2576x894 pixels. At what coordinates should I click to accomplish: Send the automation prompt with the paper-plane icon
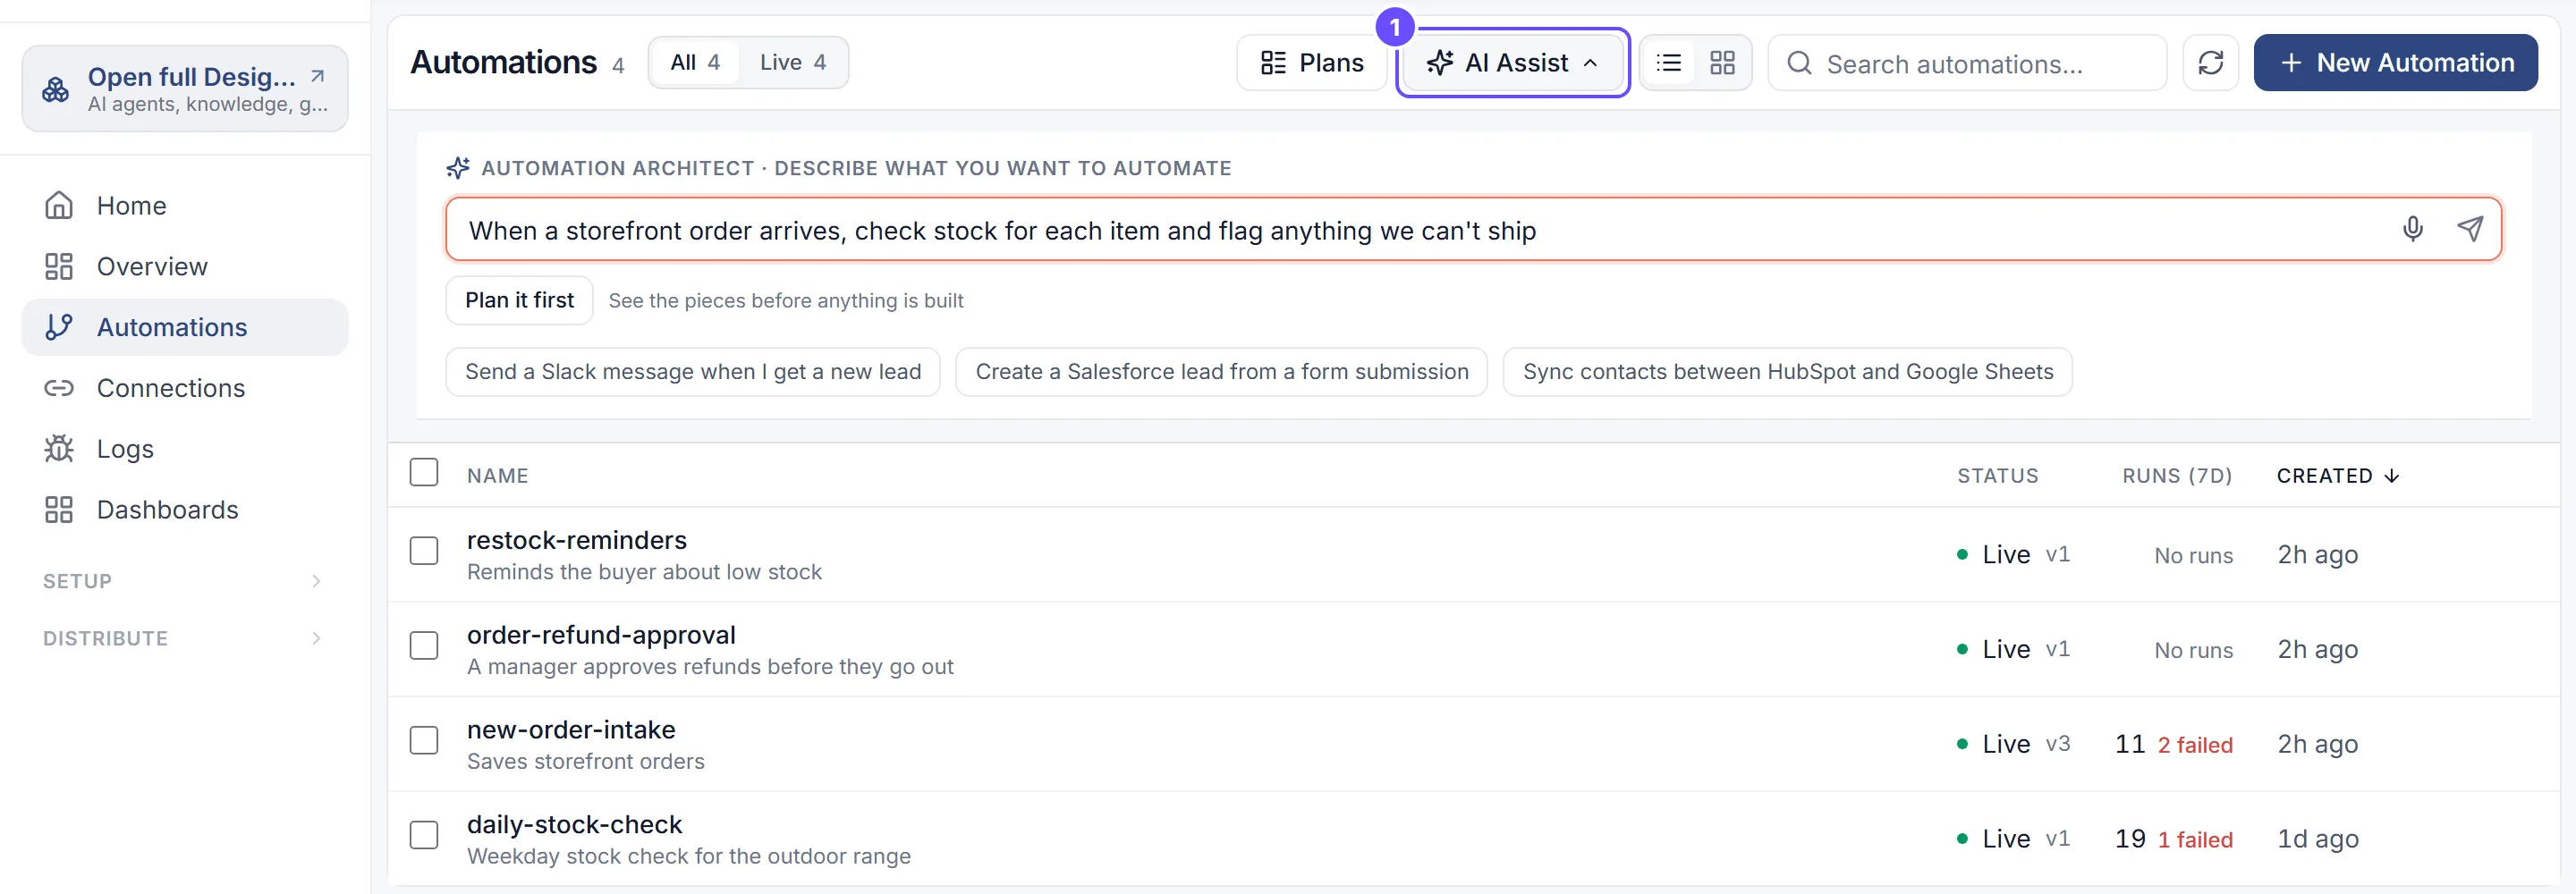[2469, 229]
